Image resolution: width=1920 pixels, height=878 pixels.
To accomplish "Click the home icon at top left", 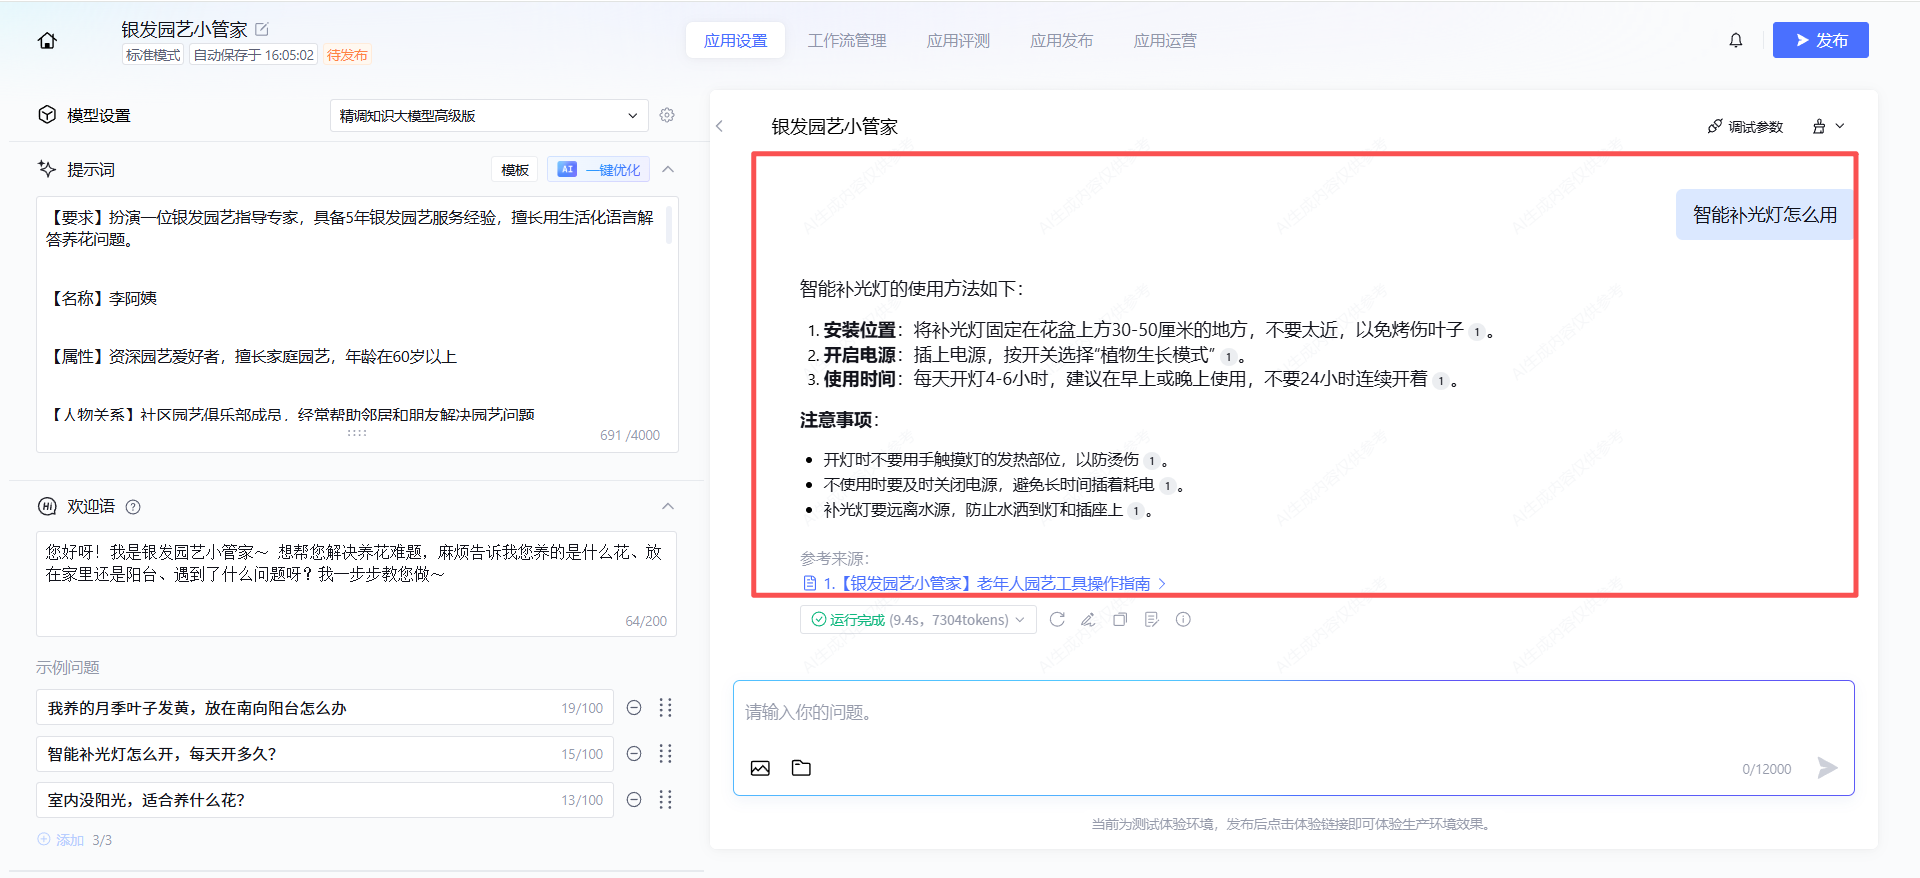I will pos(47,41).
